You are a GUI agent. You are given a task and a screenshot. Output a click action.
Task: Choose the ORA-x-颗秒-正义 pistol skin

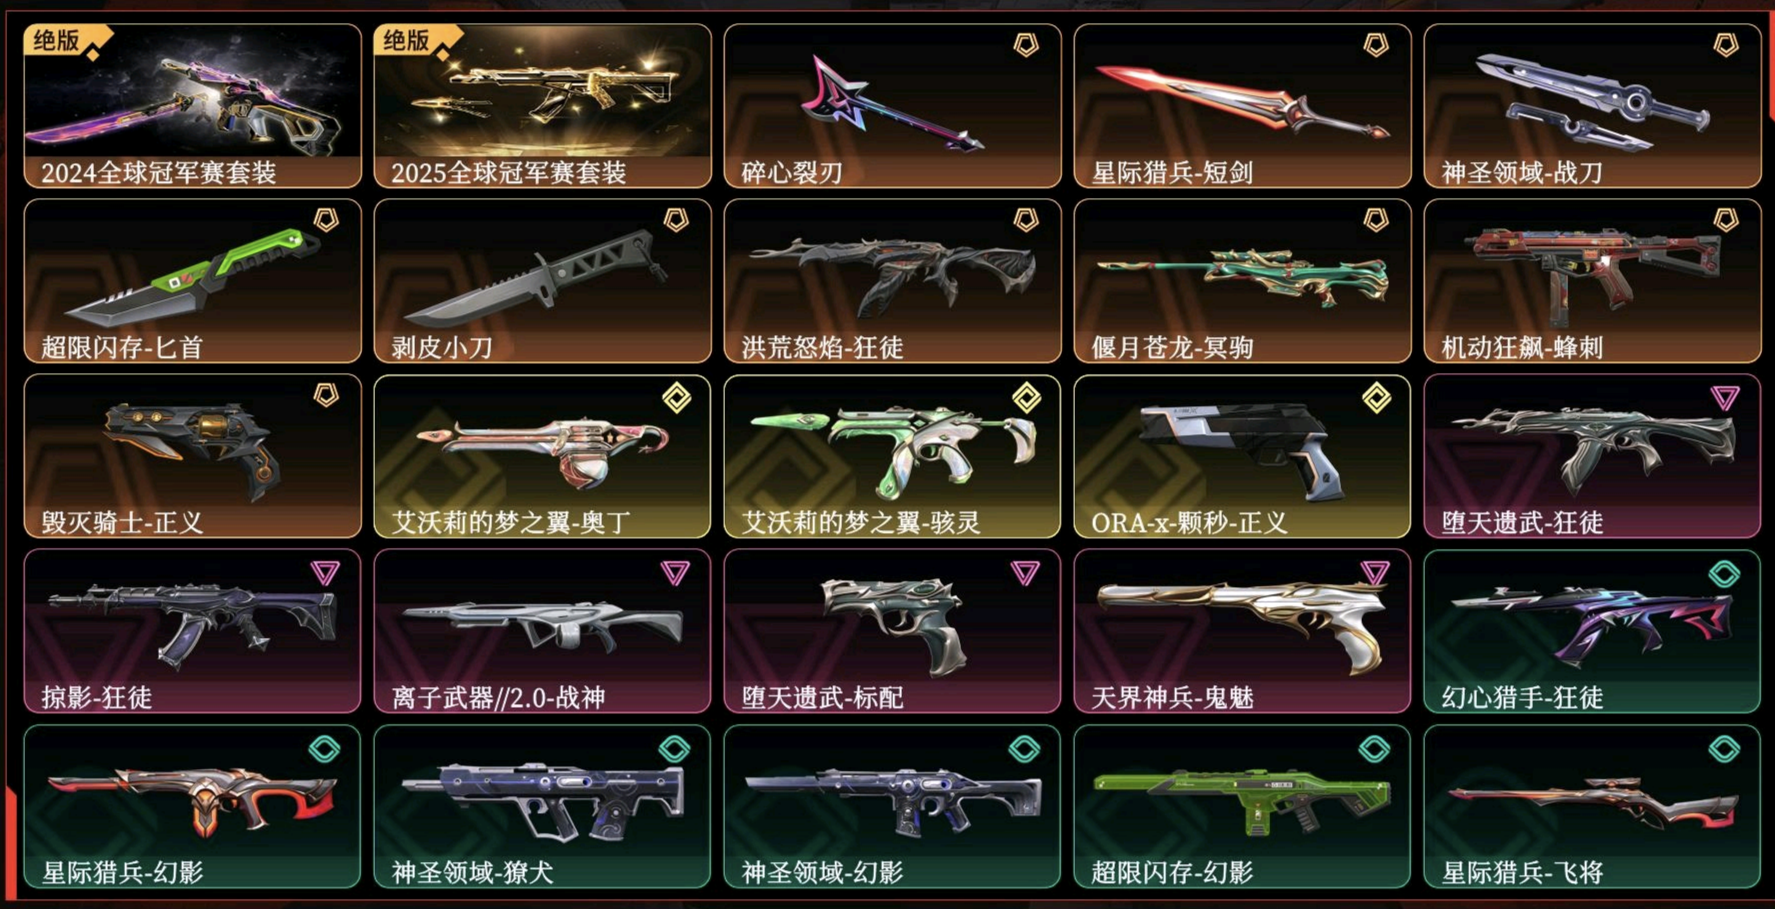pyautogui.click(x=1242, y=456)
